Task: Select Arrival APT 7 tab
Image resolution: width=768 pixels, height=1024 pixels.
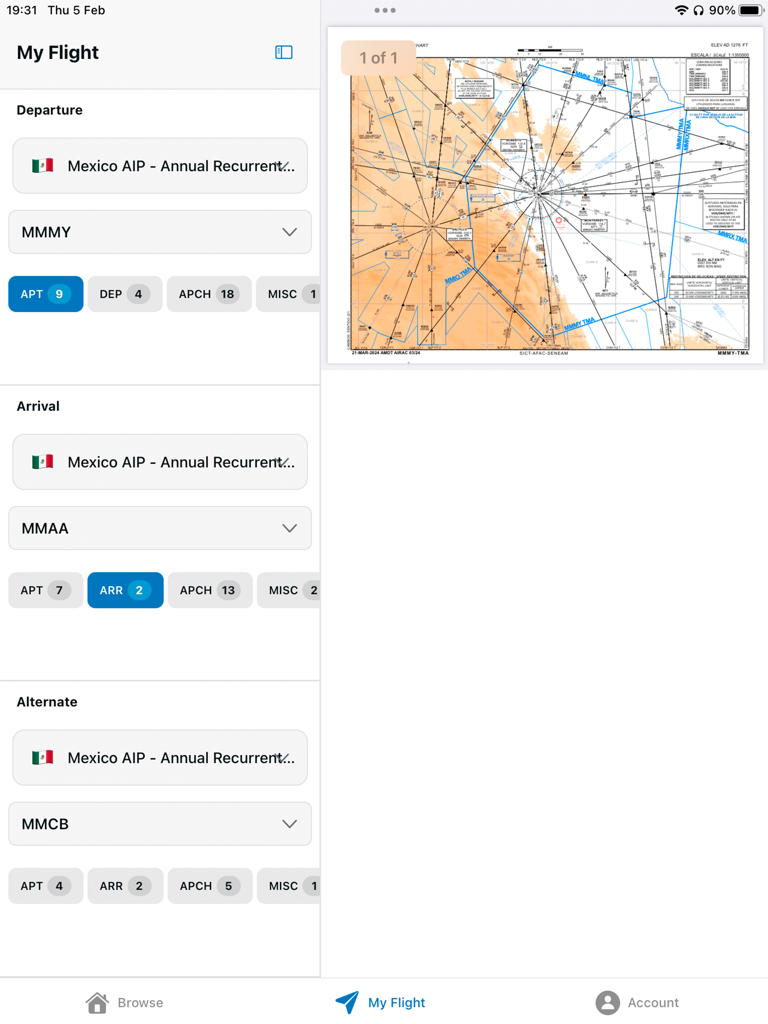Action: point(46,590)
